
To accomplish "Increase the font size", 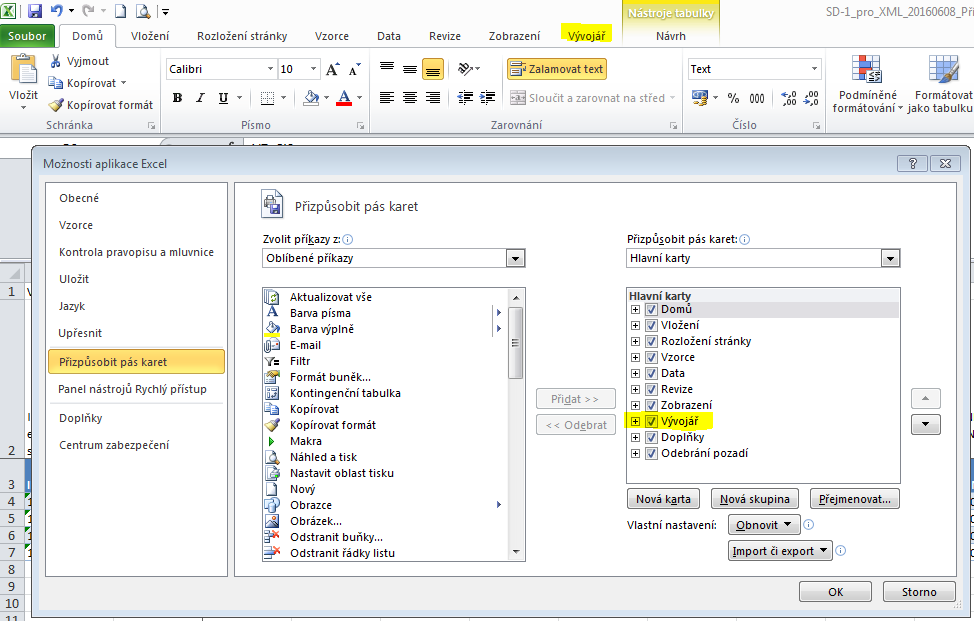I will tap(332, 69).
